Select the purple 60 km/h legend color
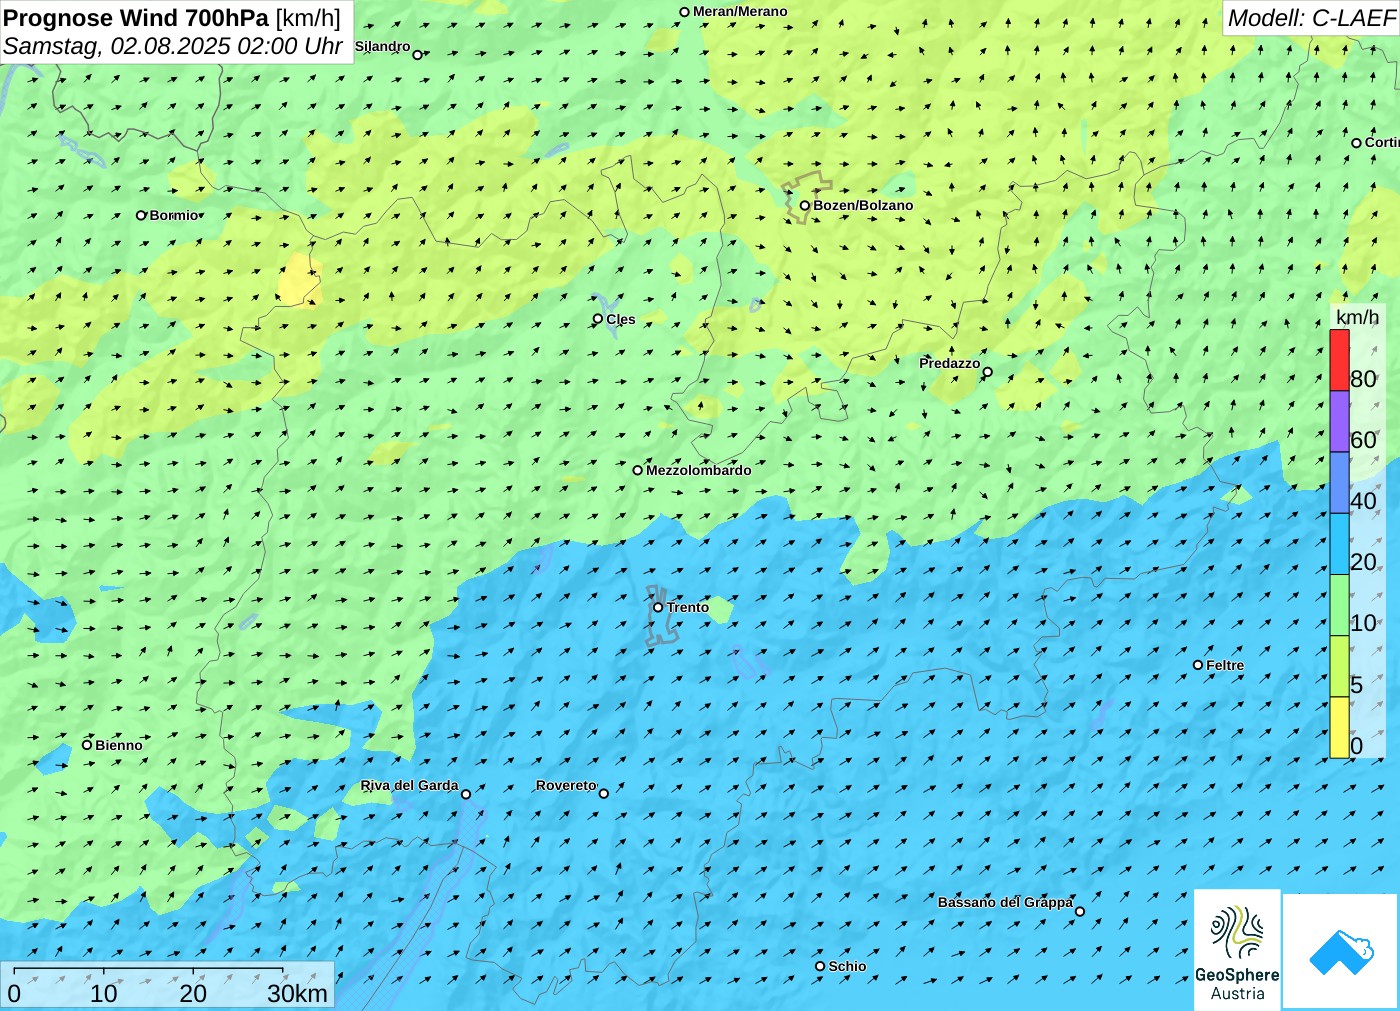1400x1011 pixels. (1339, 421)
